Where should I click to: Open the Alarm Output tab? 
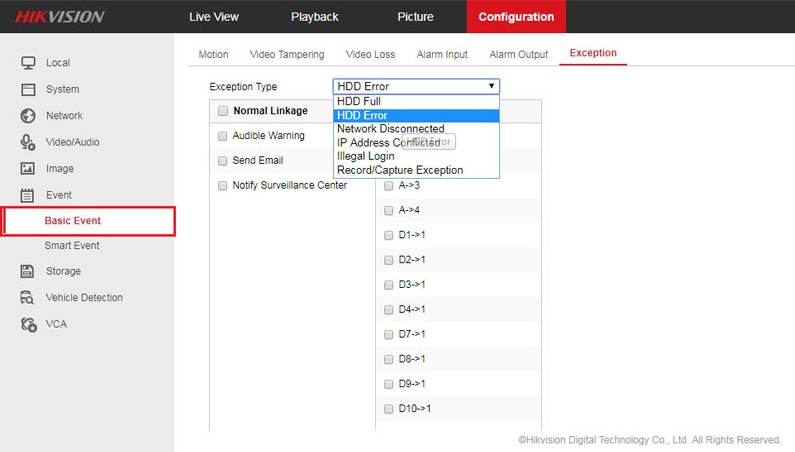point(519,54)
